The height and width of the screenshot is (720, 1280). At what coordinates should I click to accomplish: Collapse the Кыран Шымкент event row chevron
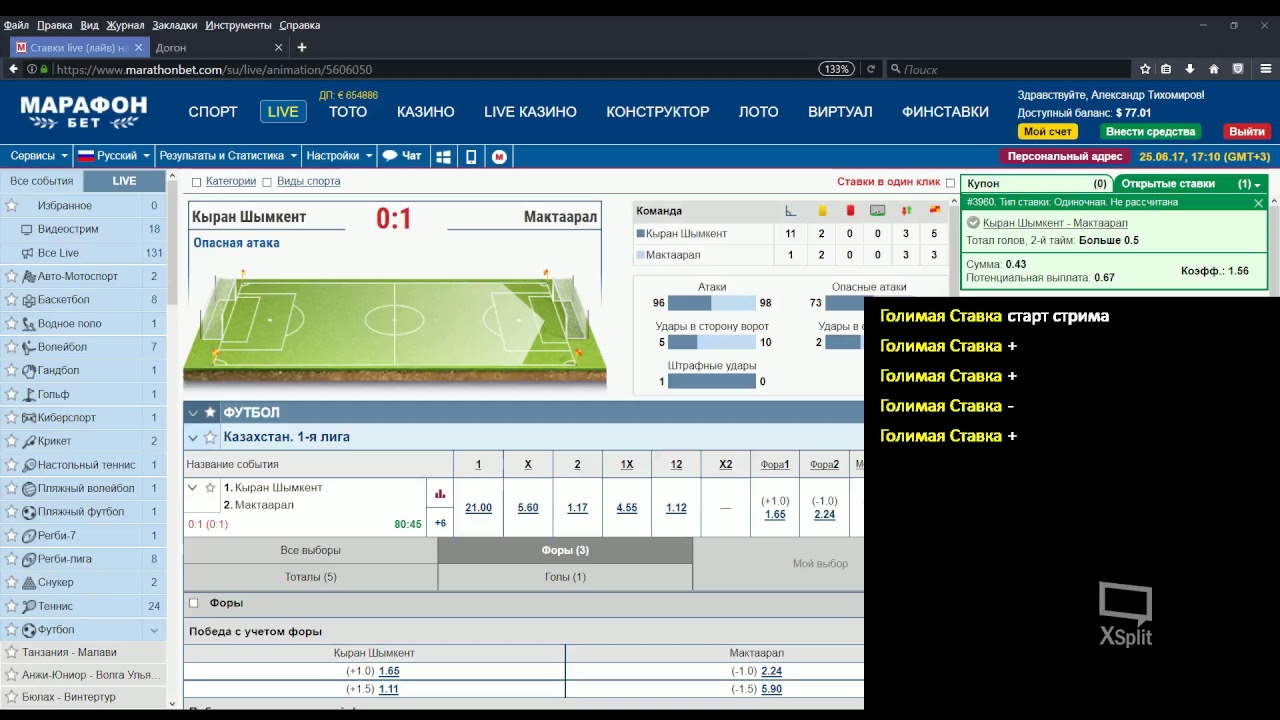(x=193, y=488)
